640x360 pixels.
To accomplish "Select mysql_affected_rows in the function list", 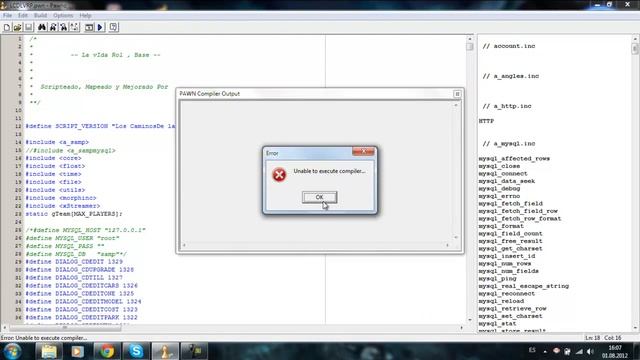I will click(514, 158).
